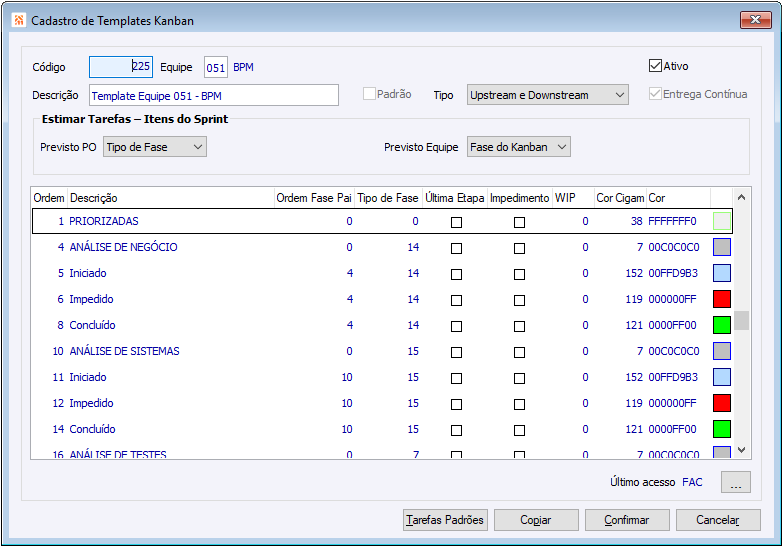Viewport: 783px width, 546px height.
Task: Check Impedimento for ANÁLISE DE SISTEMAS
Action: point(519,352)
